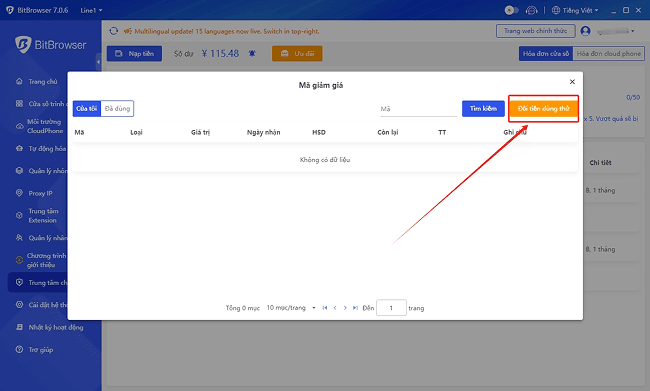Click the Trang chủ home icon
Image resolution: width=650 pixels, height=391 pixels.
[x=19, y=81]
